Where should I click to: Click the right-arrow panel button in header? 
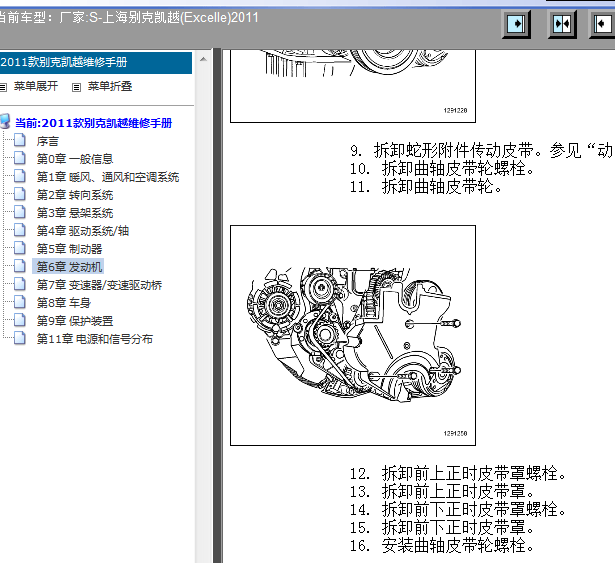coord(517,24)
